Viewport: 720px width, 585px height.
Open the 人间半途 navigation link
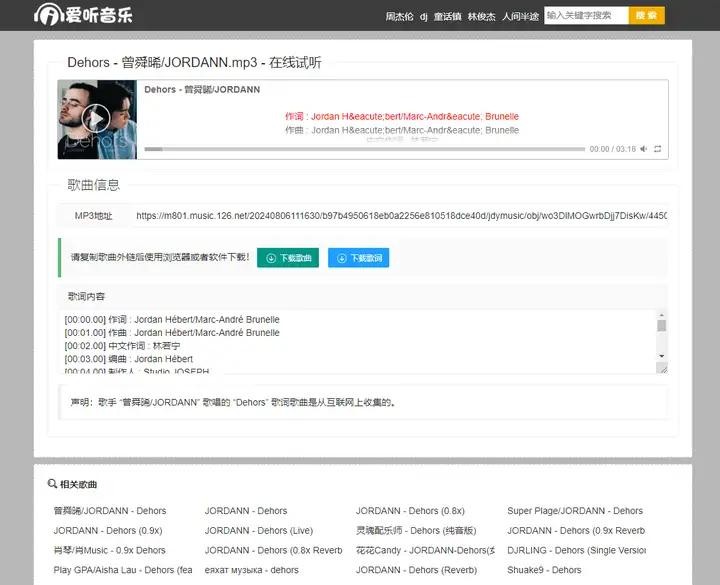coord(520,16)
